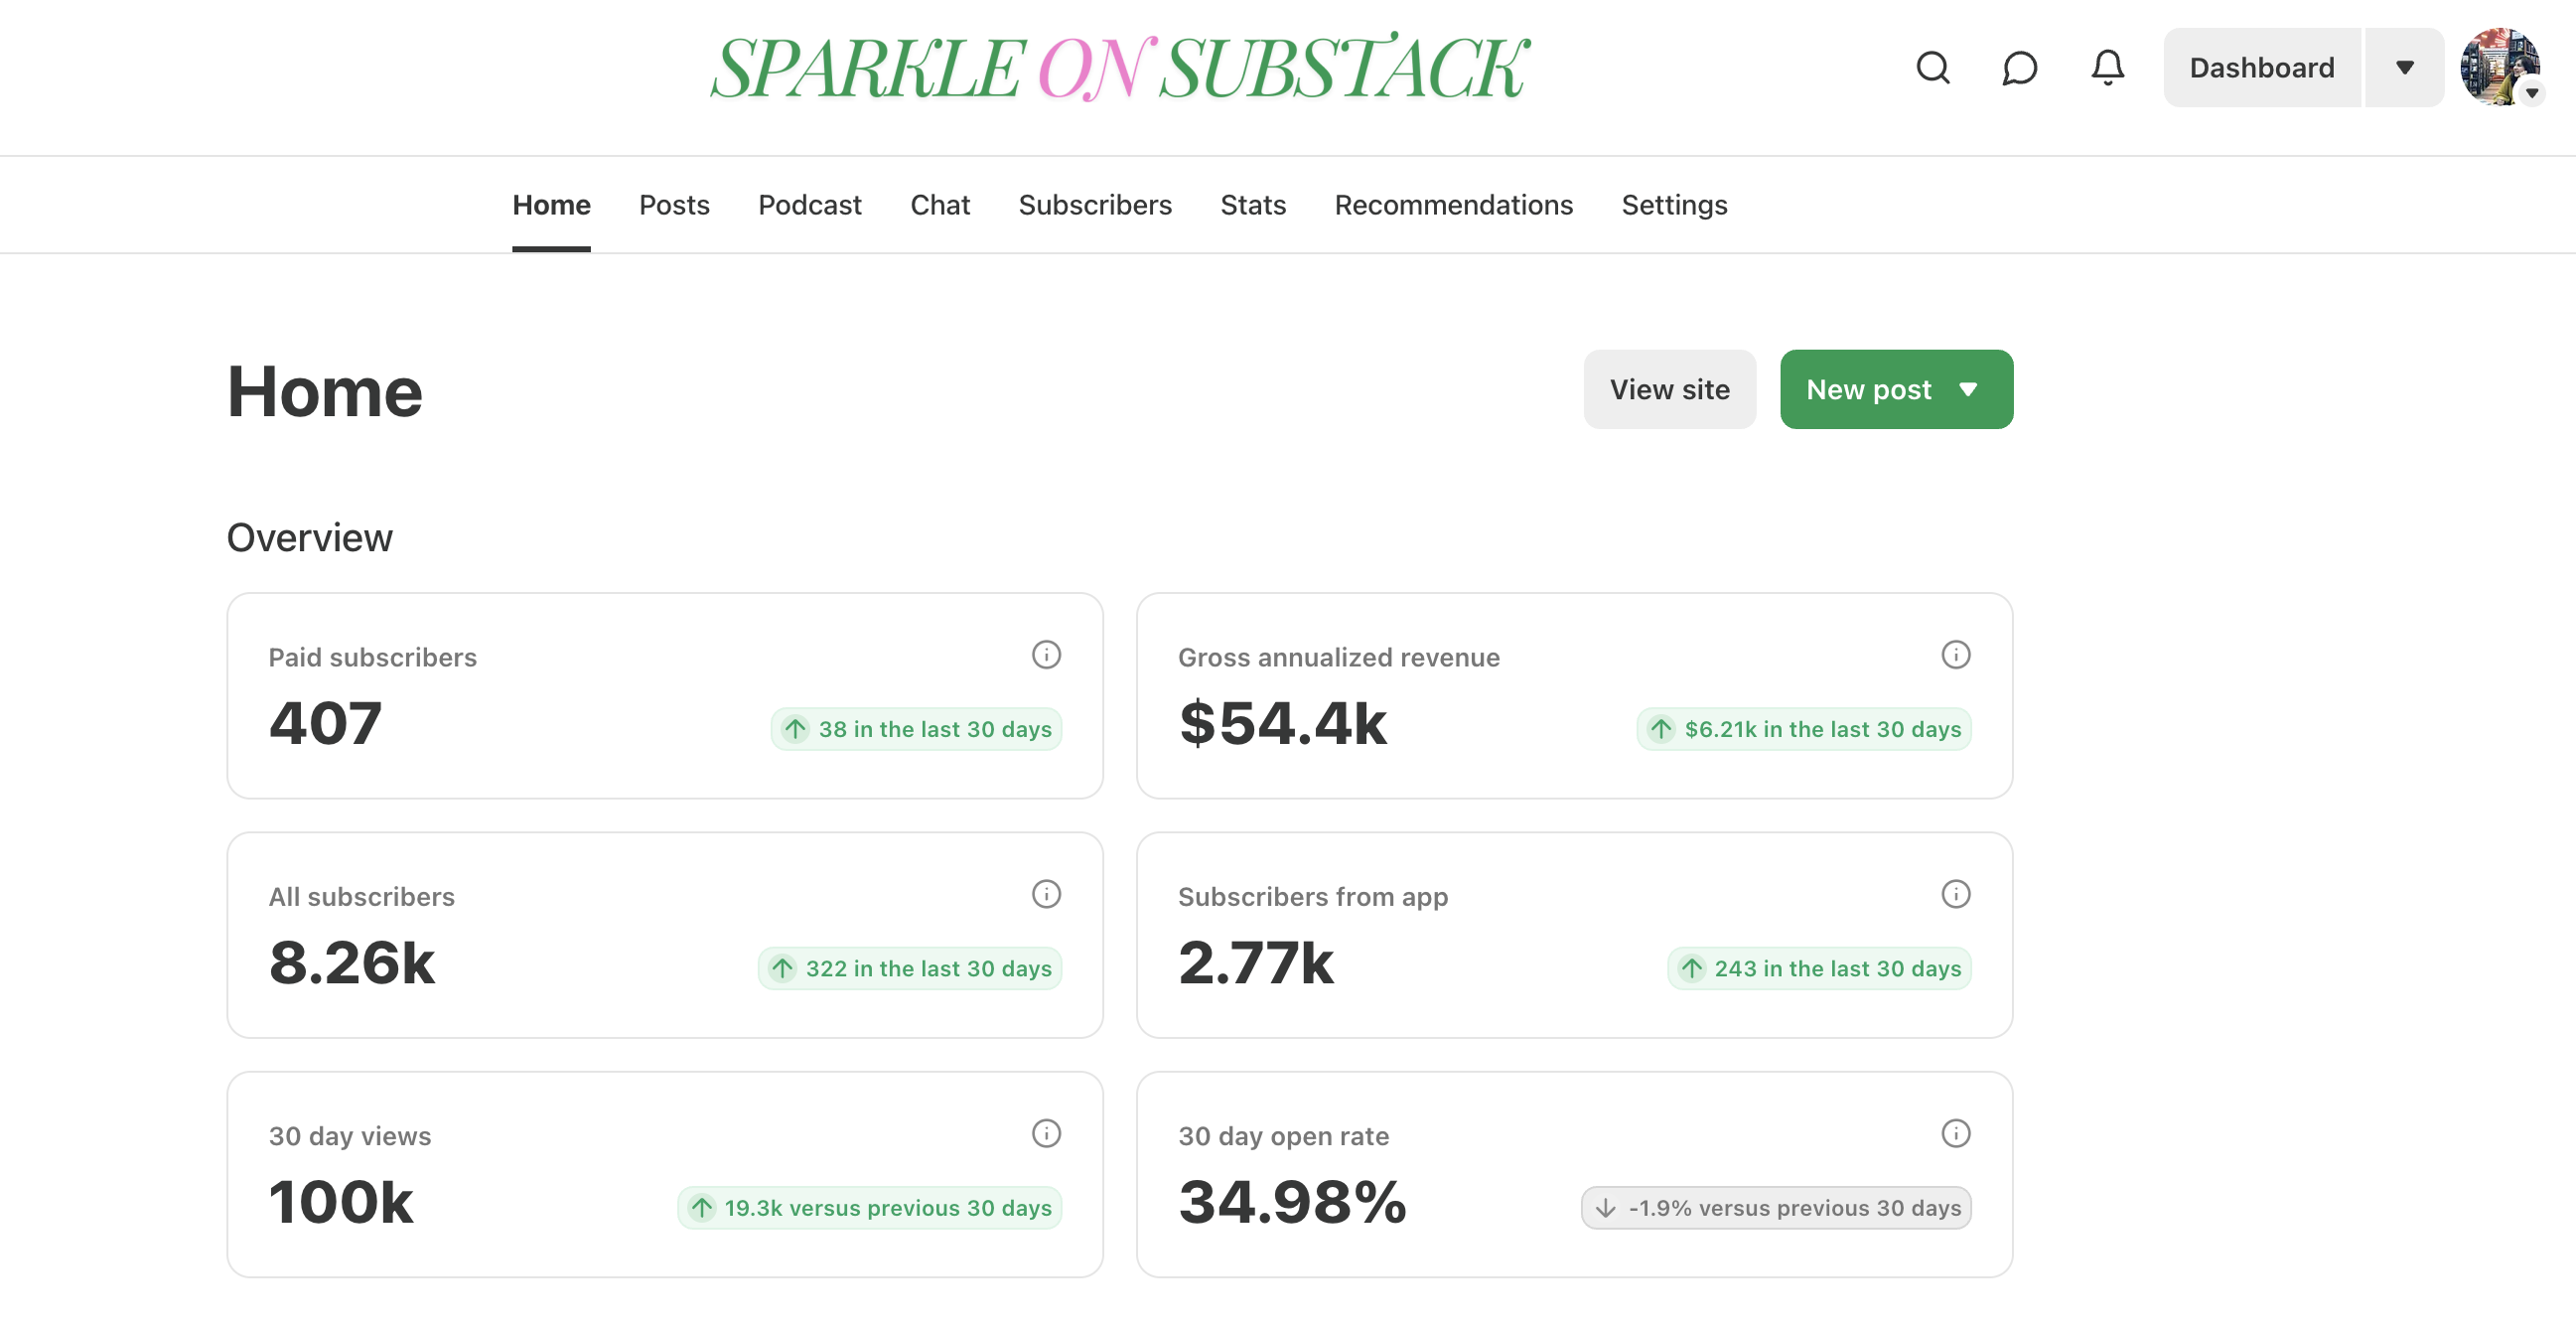This screenshot has width=2576, height=1327.
Task: Create a post with the New post button
Action: point(1868,389)
